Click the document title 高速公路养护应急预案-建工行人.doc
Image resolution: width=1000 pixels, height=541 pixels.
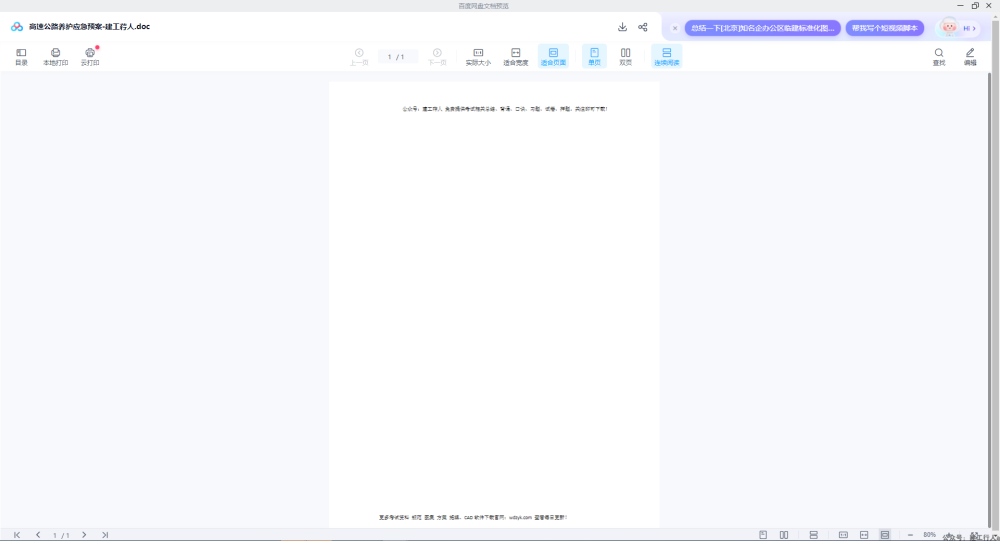click(89, 27)
